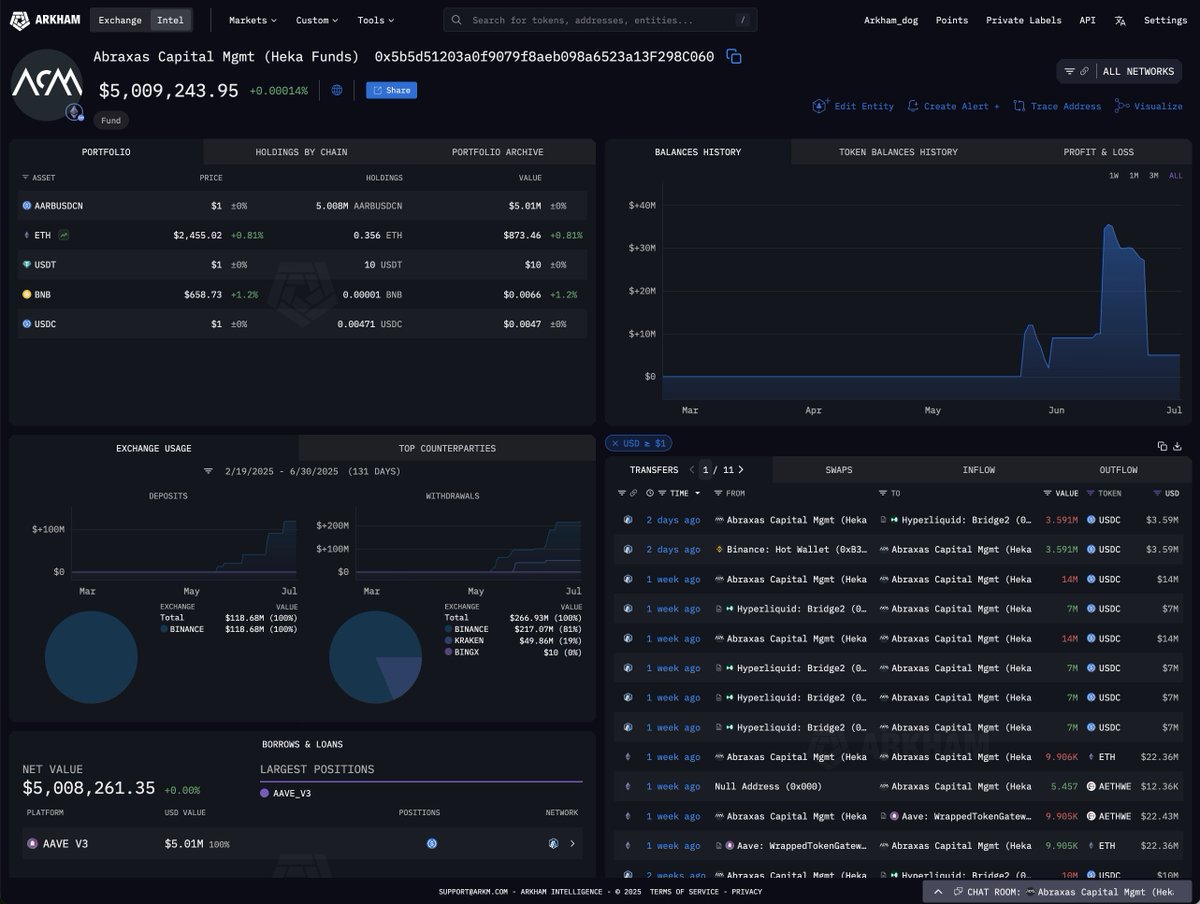Copy the wallet address with the copy icon
The image size is (1200, 904).
pyautogui.click(x=734, y=57)
